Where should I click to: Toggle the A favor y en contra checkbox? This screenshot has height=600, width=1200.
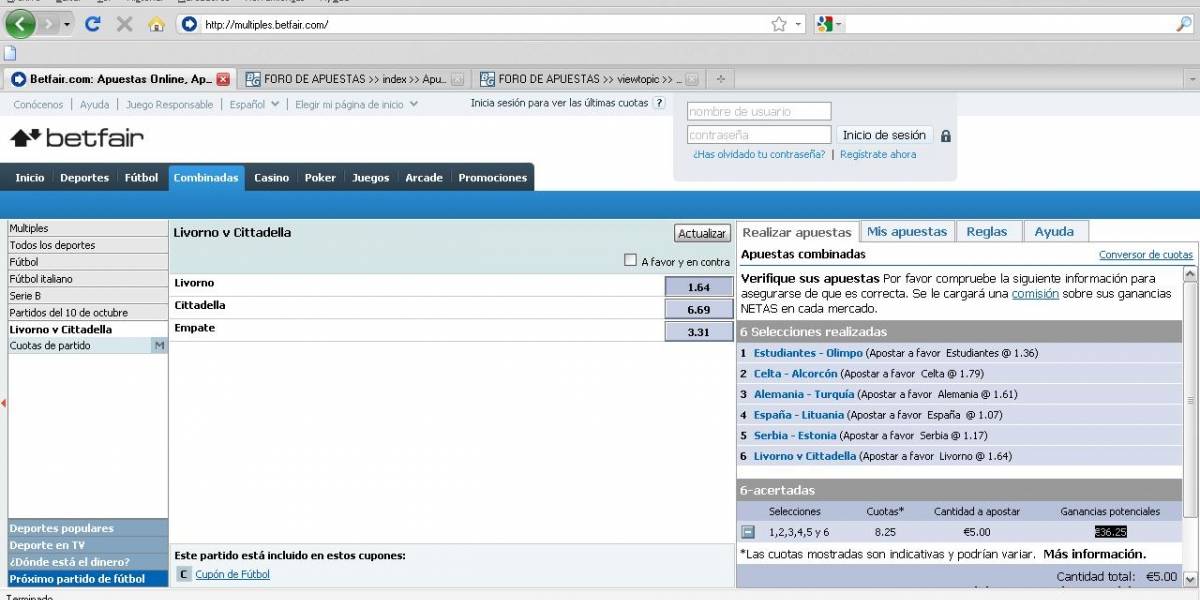(630, 261)
